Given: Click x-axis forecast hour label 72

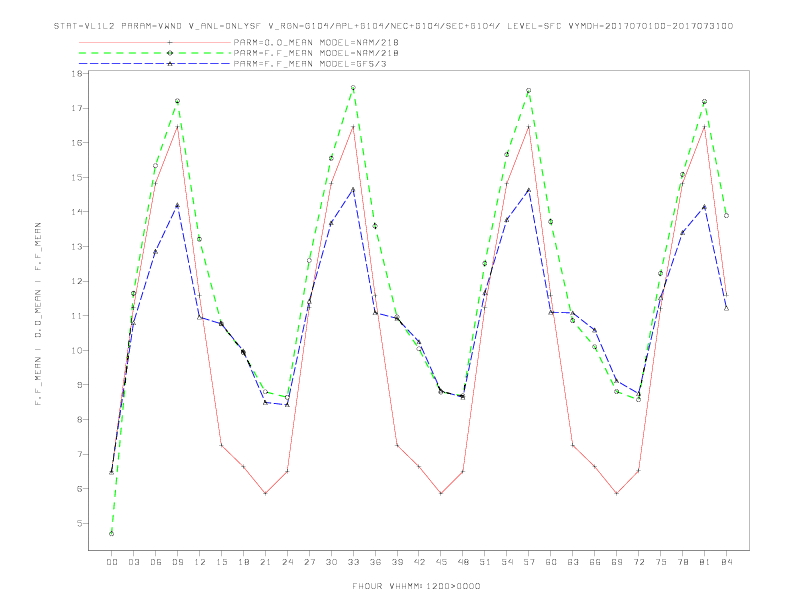Looking at the screenshot, I should coord(638,562).
